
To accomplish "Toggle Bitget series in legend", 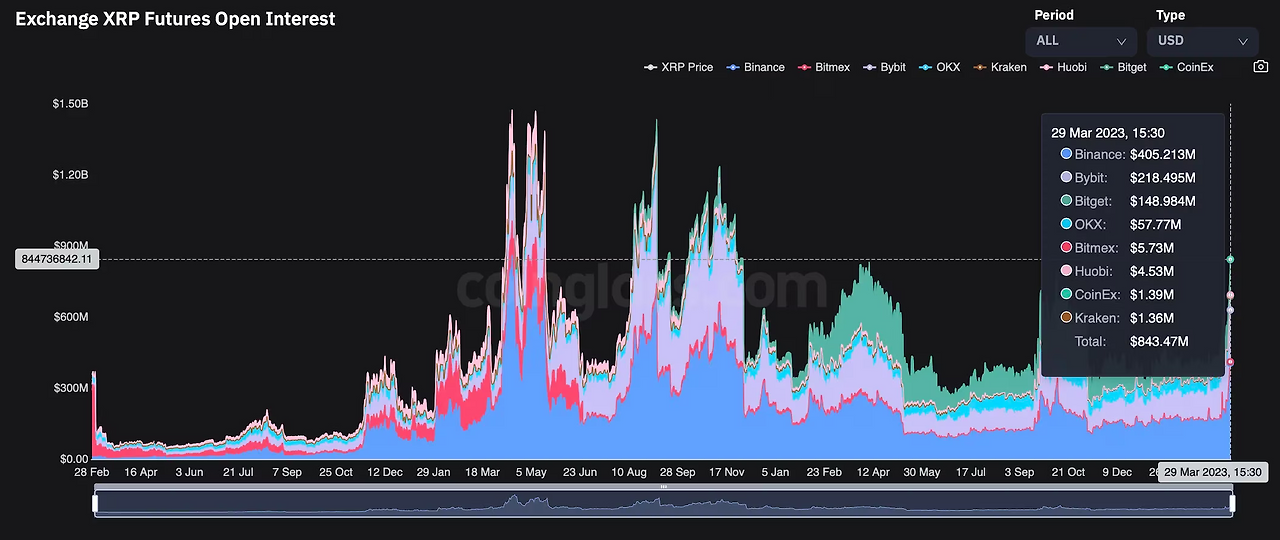I will click(1124, 67).
